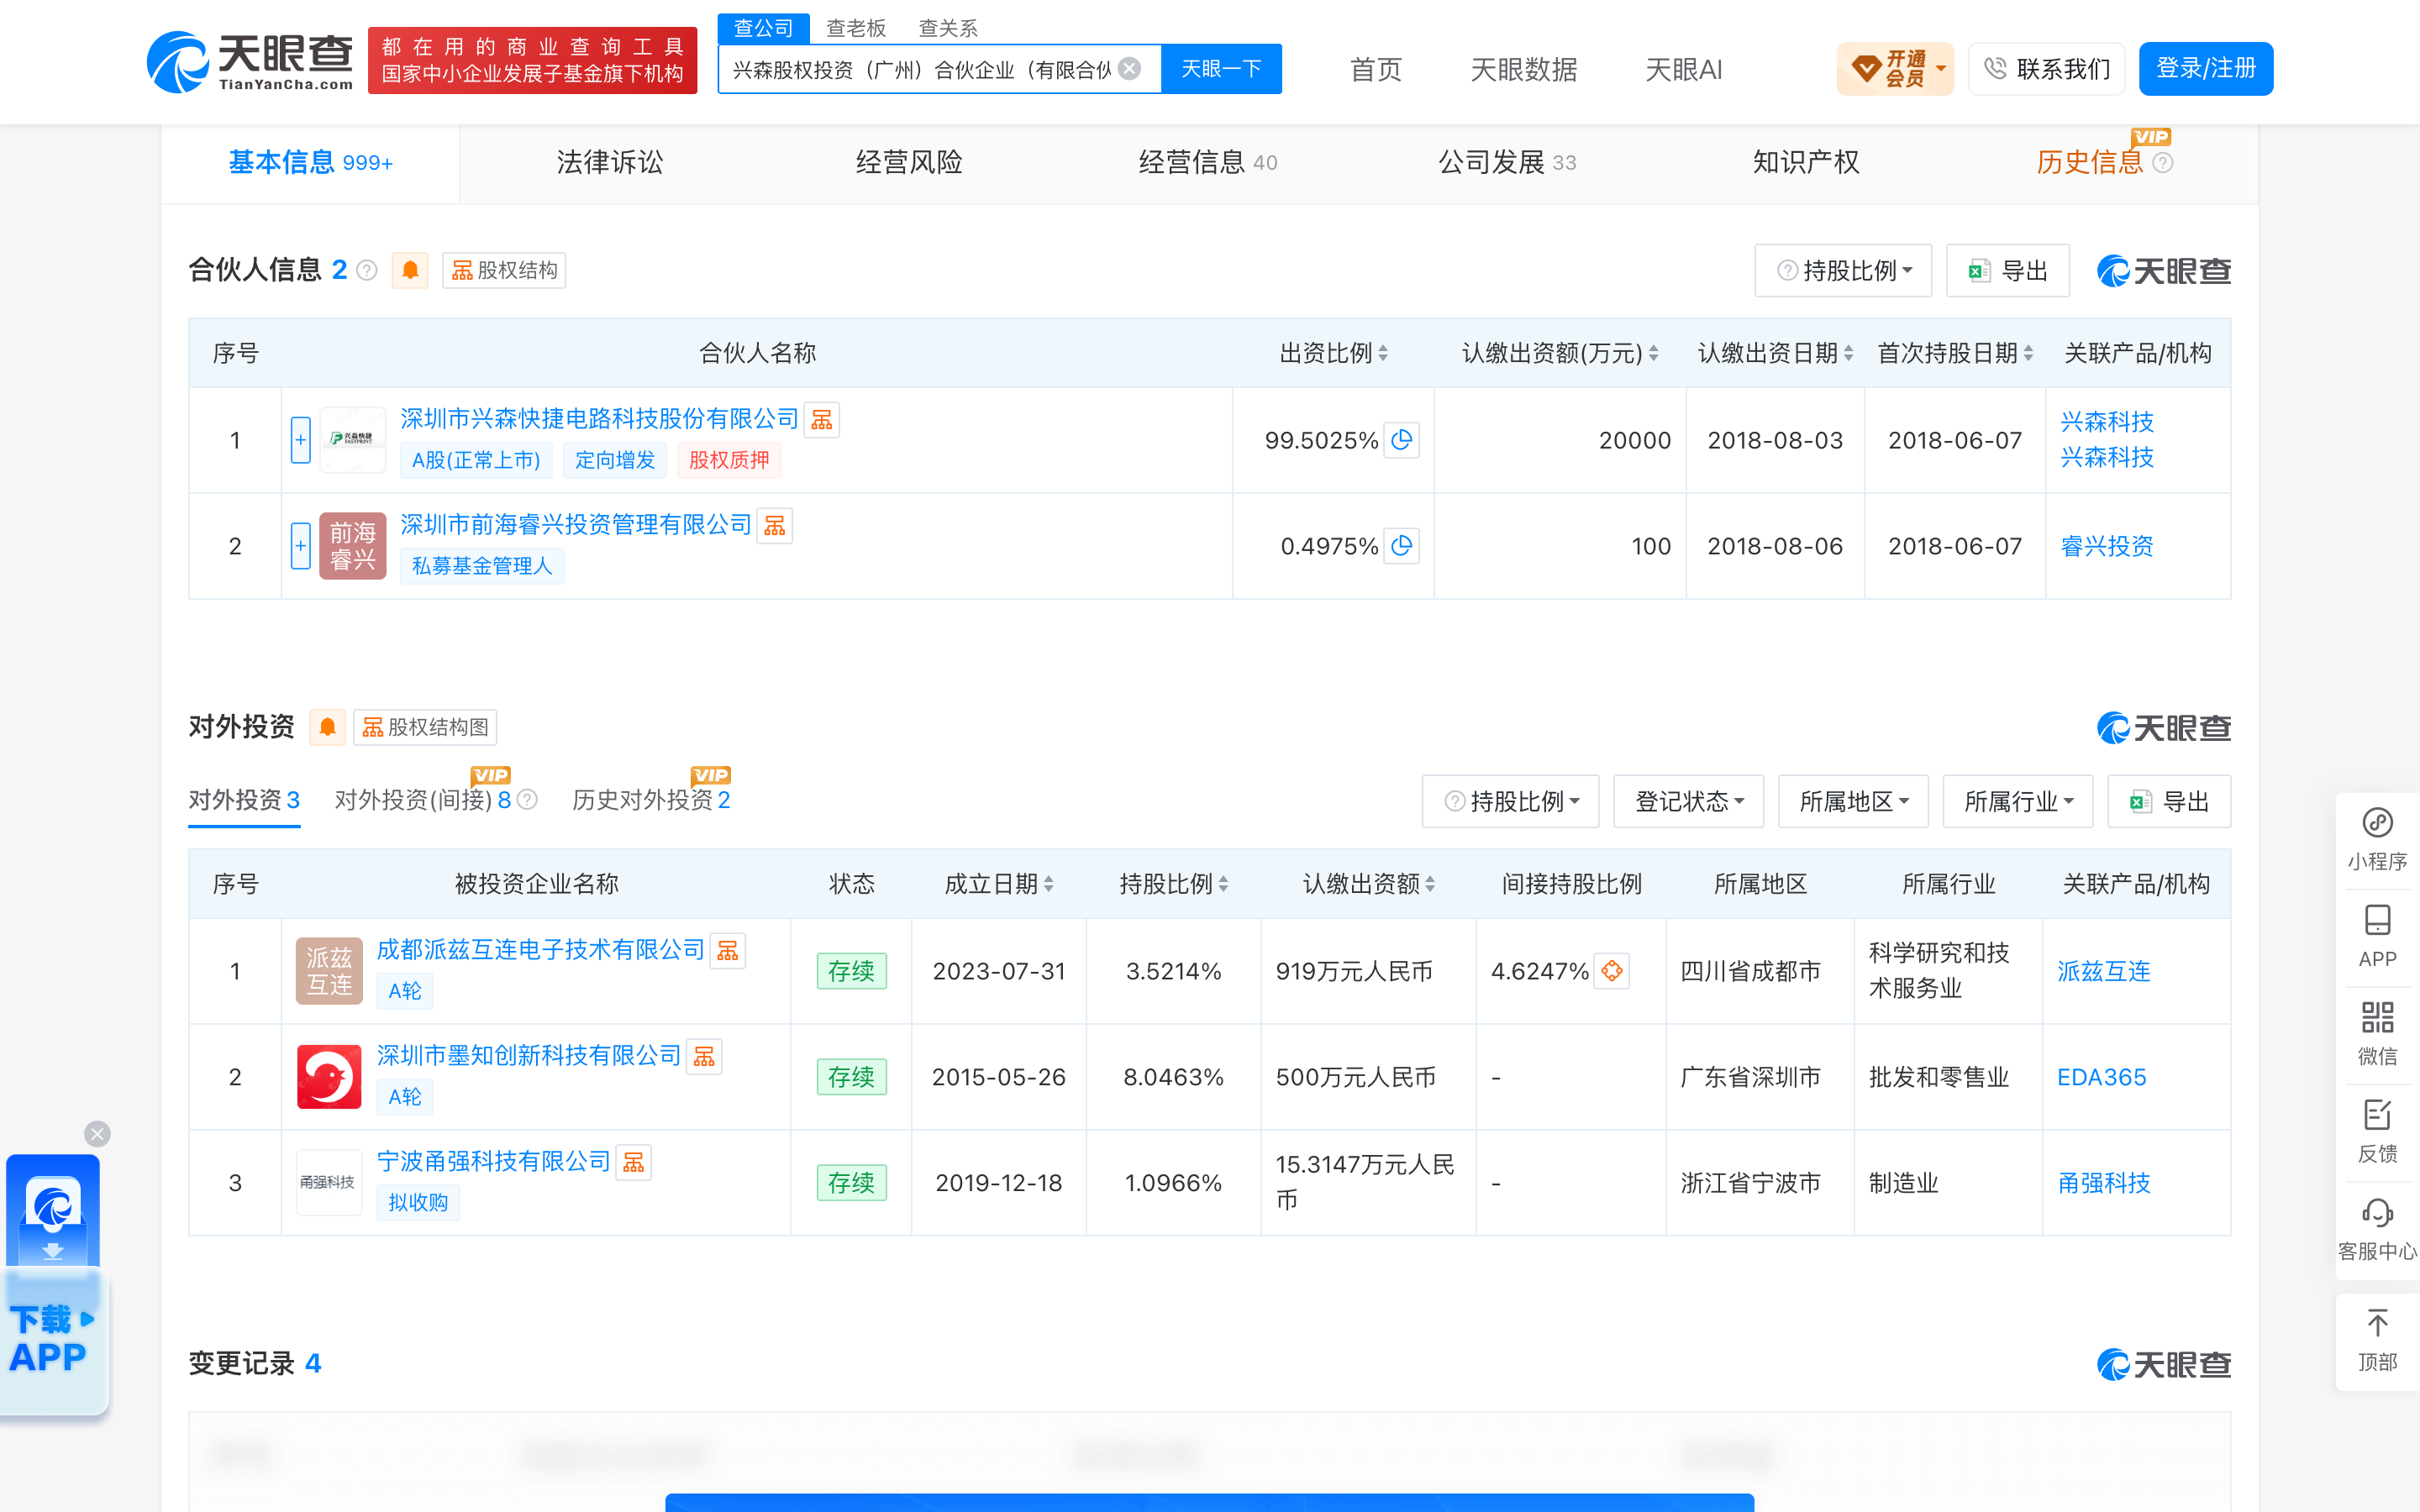Open the 客服中心 headset sidebar icon
This screenshot has height=1512, width=2420.
click(x=2377, y=1229)
